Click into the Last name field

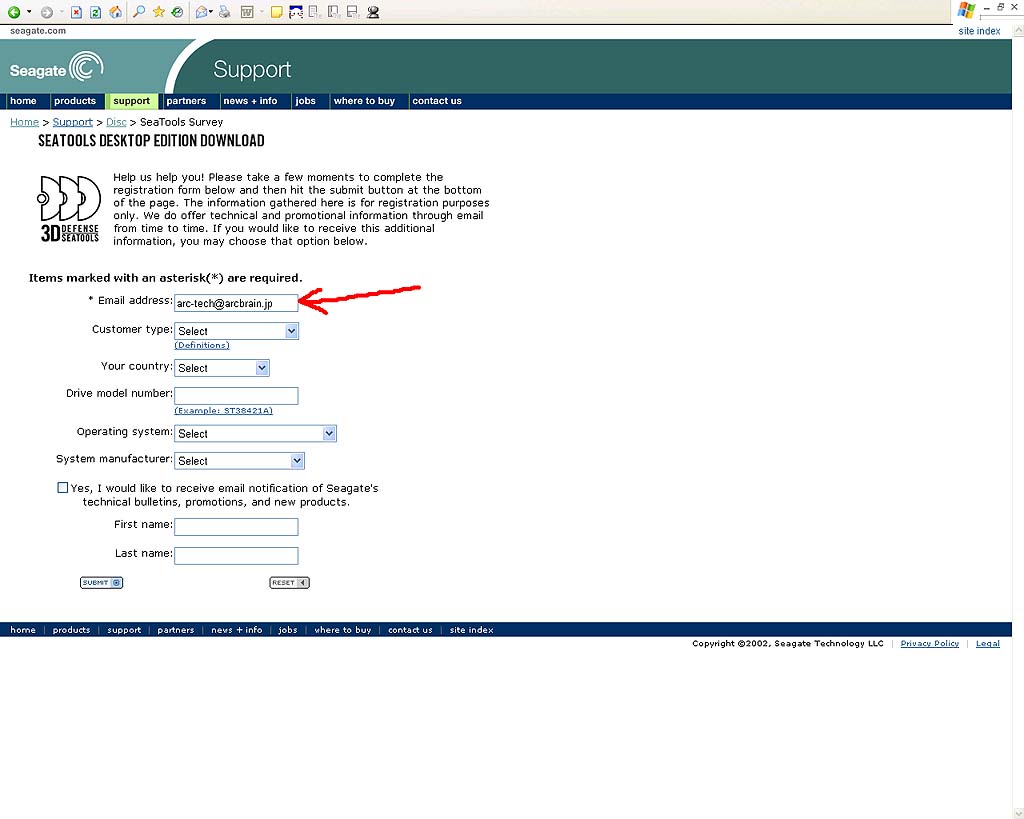click(236, 556)
